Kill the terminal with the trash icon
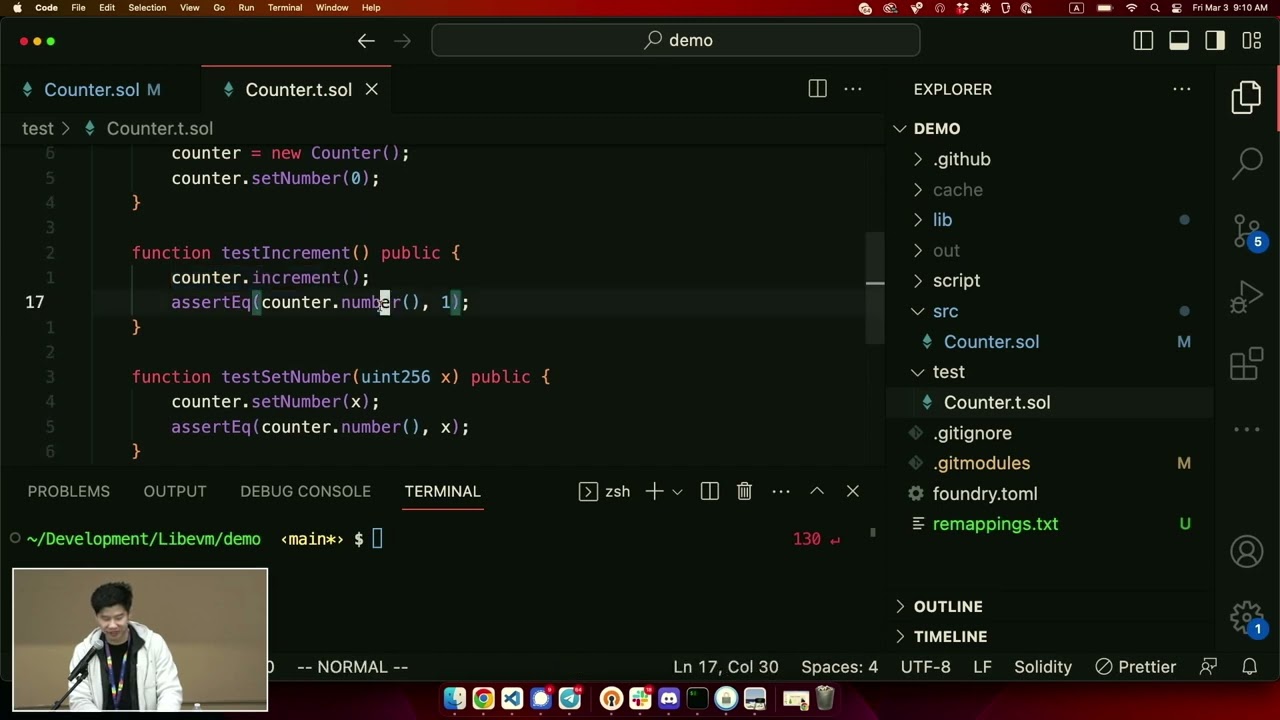 coord(744,491)
